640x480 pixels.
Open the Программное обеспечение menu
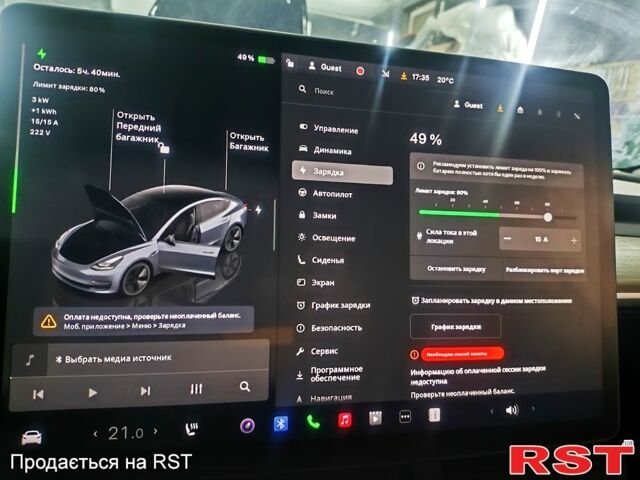[329, 373]
